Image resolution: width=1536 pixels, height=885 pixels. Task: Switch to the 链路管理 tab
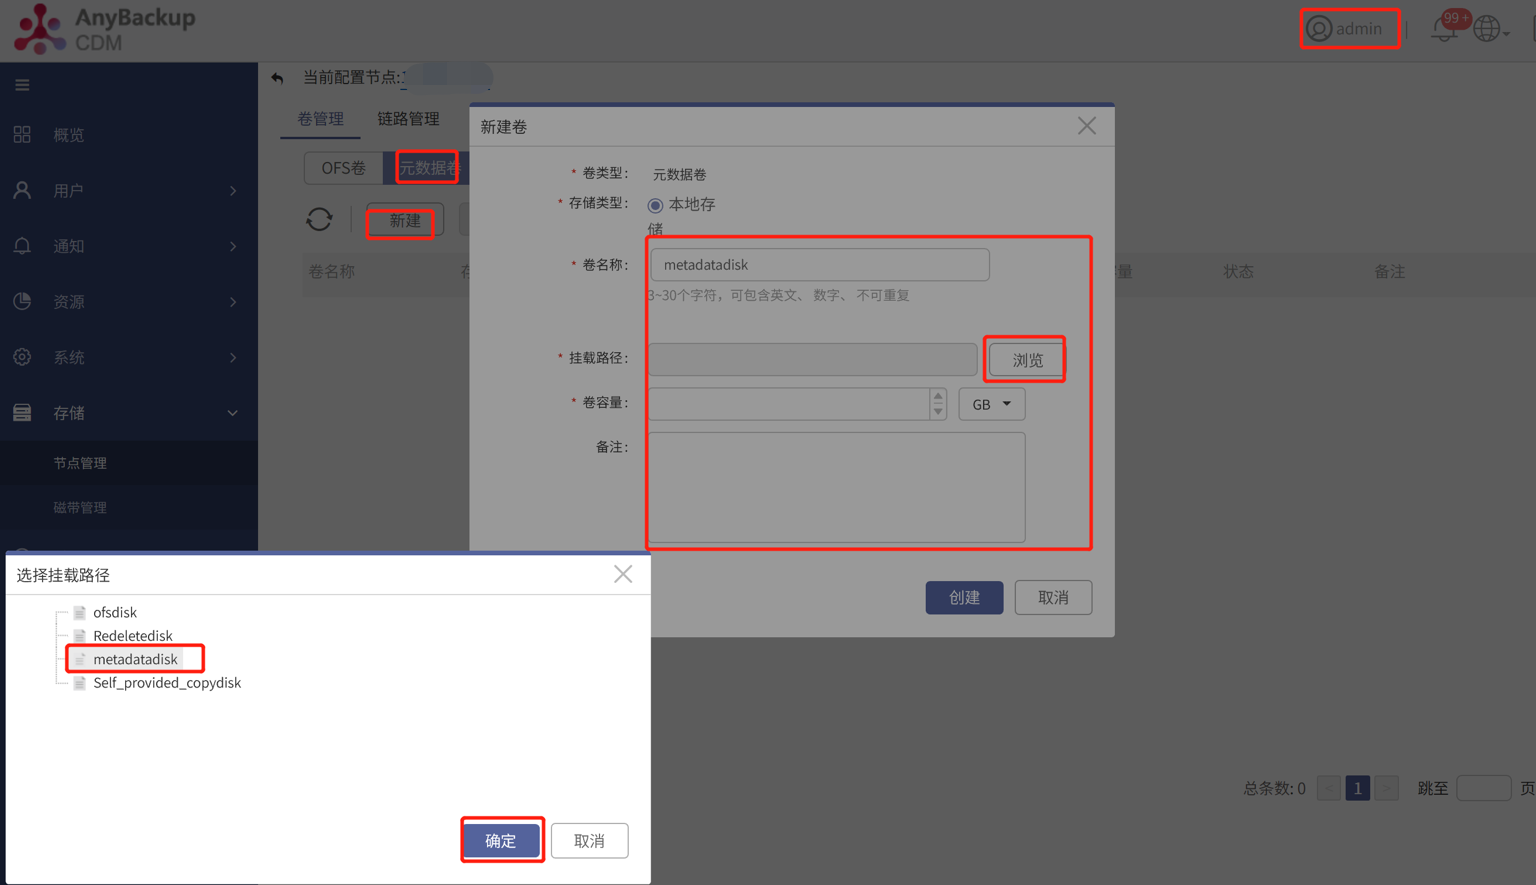408,118
